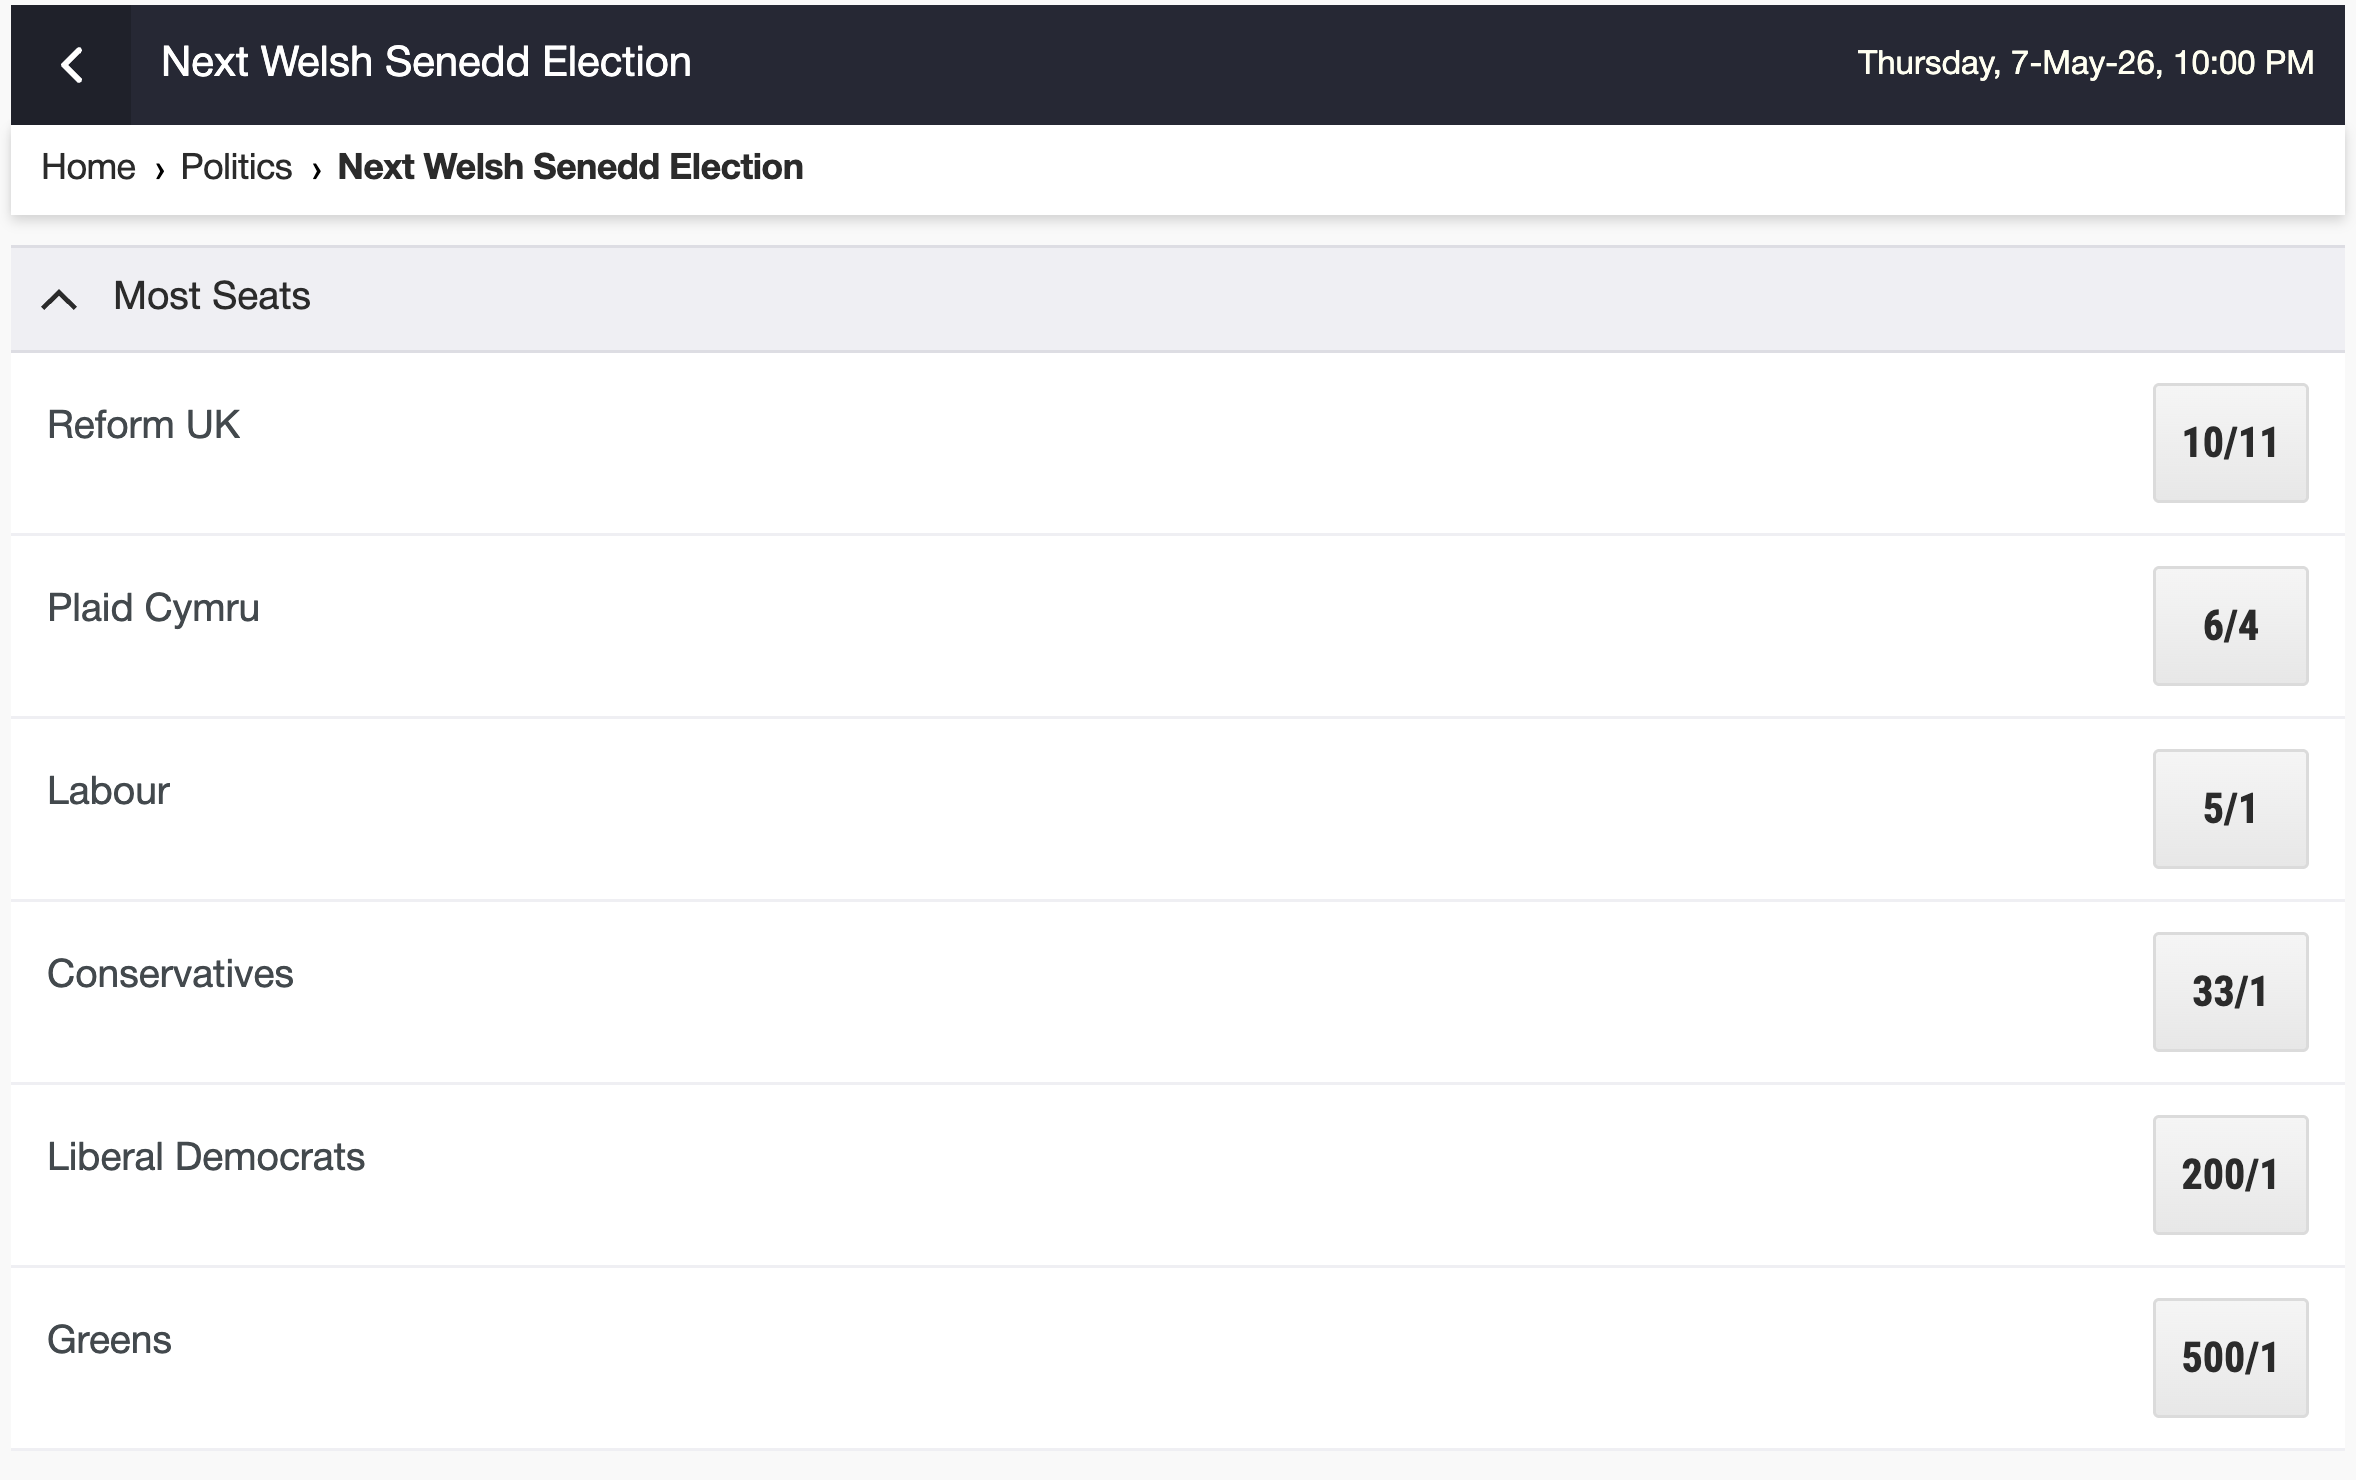Bet on Liberal Democrats at 200/1
Screen dimensions: 2356x1480
pos(2229,1175)
